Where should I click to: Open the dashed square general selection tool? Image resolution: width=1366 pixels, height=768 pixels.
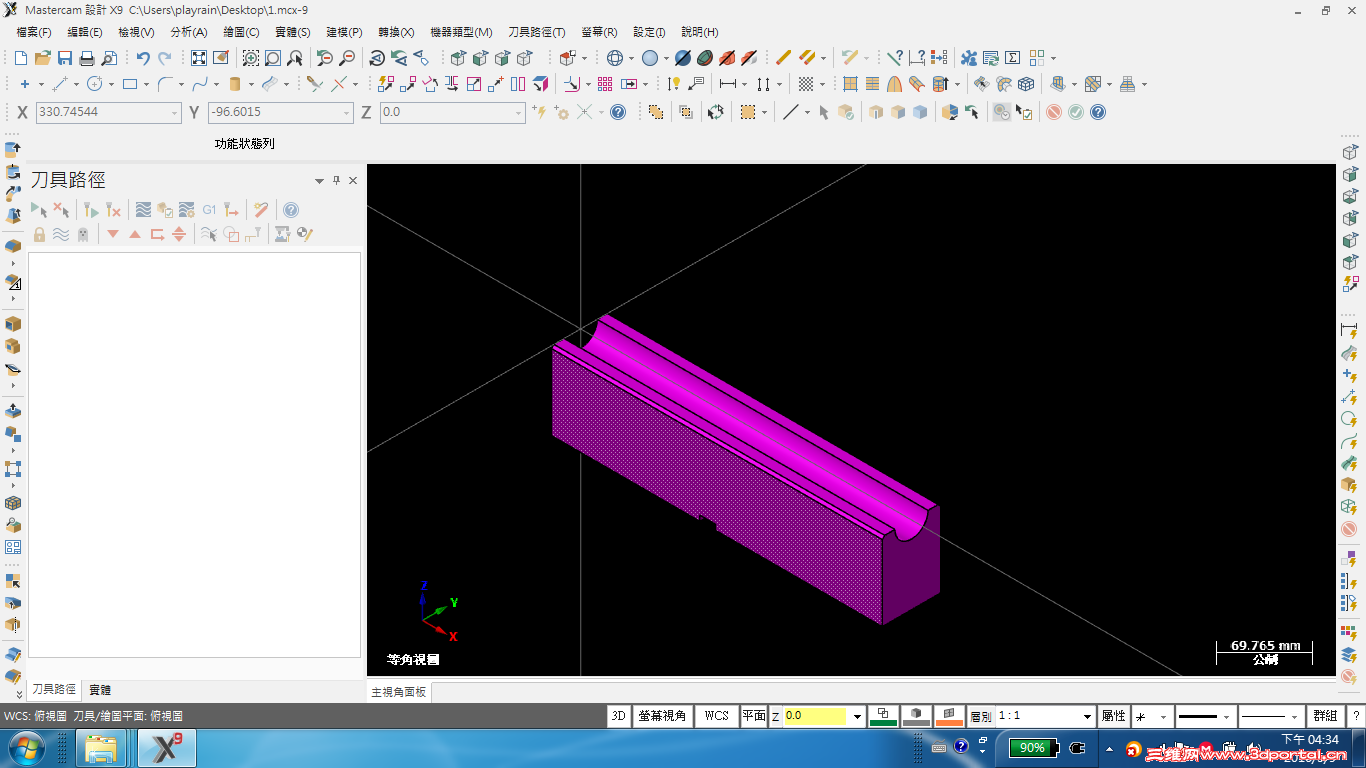click(747, 112)
